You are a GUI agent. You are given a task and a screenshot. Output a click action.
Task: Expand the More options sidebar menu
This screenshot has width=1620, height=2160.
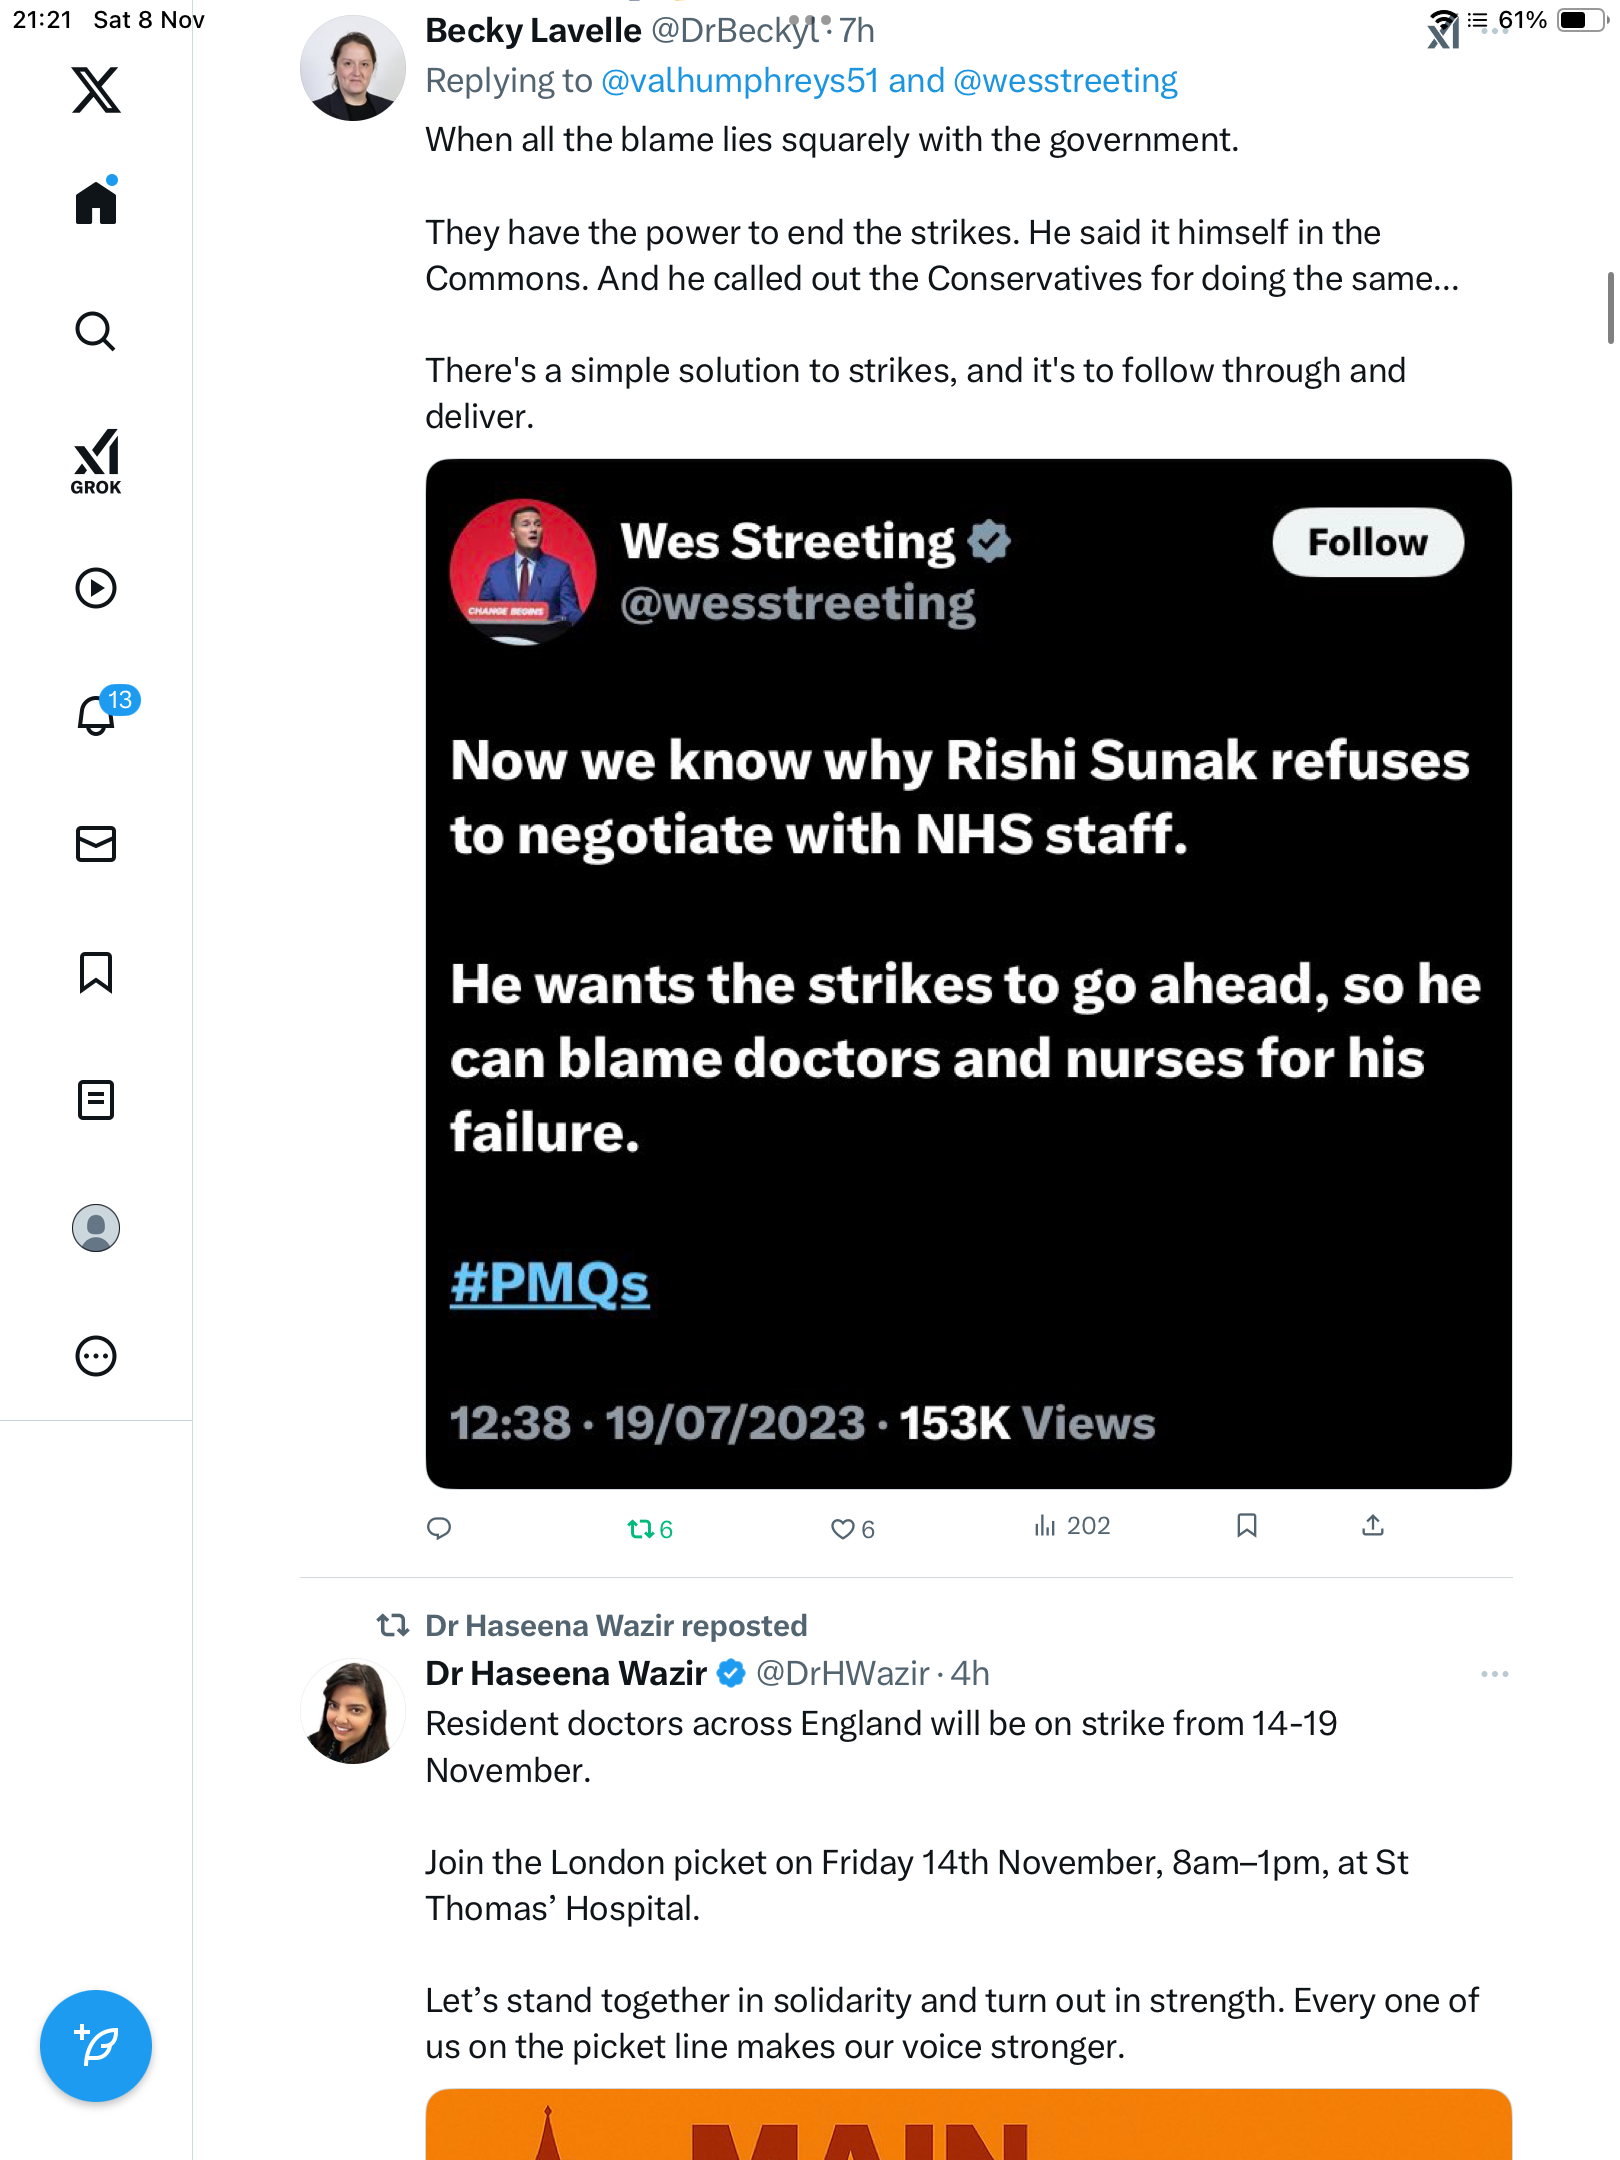(96, 1356)
